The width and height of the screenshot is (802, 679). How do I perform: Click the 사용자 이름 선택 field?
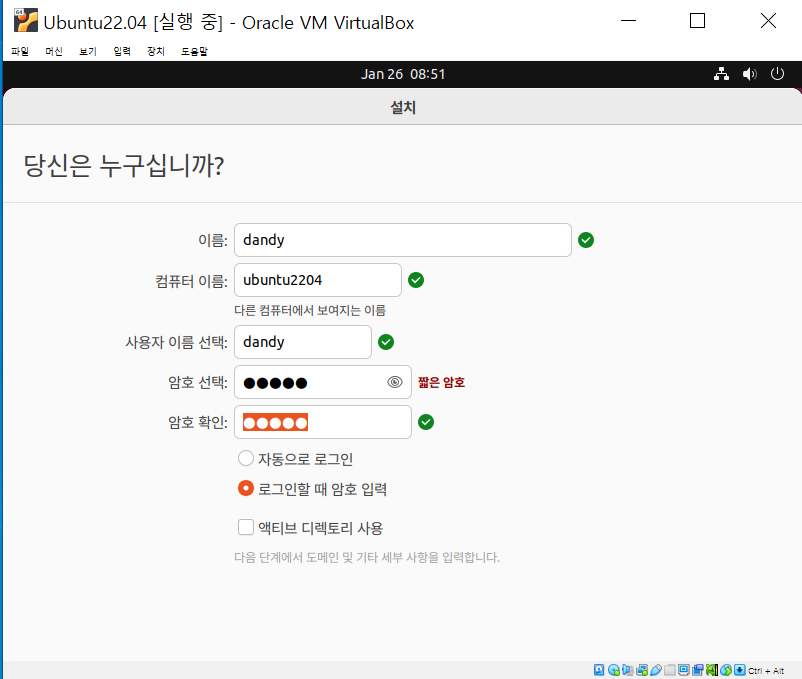[x=303, y=342]
